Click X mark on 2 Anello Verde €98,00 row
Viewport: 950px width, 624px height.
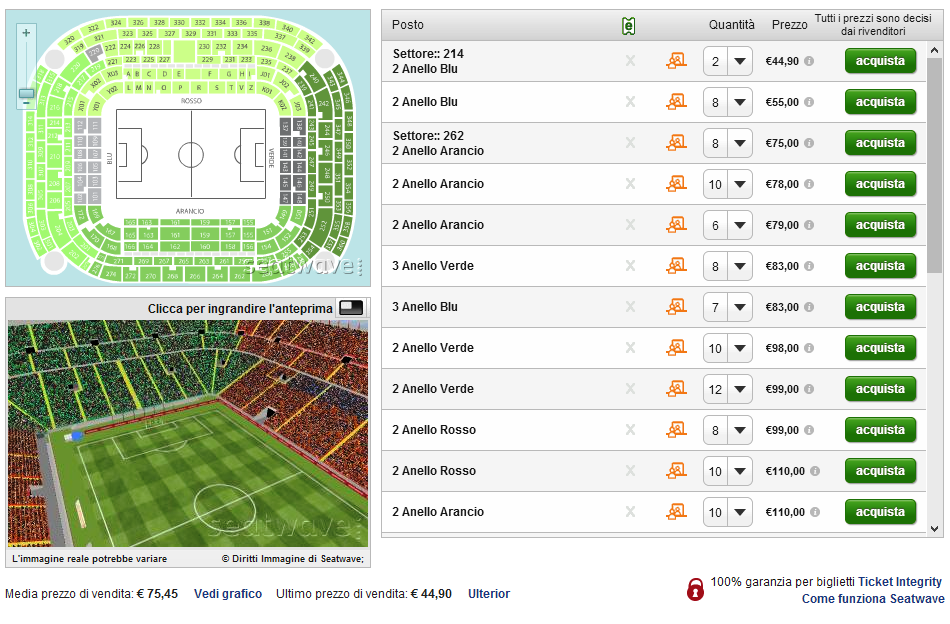[x=630, y=348]
